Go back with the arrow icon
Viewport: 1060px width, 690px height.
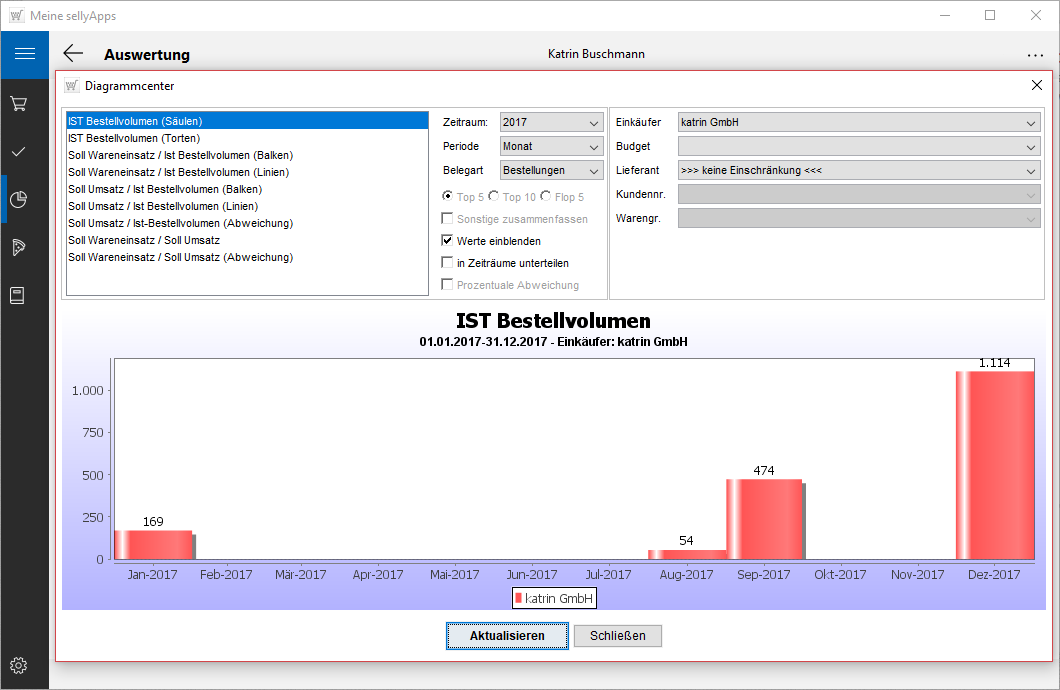73,54
